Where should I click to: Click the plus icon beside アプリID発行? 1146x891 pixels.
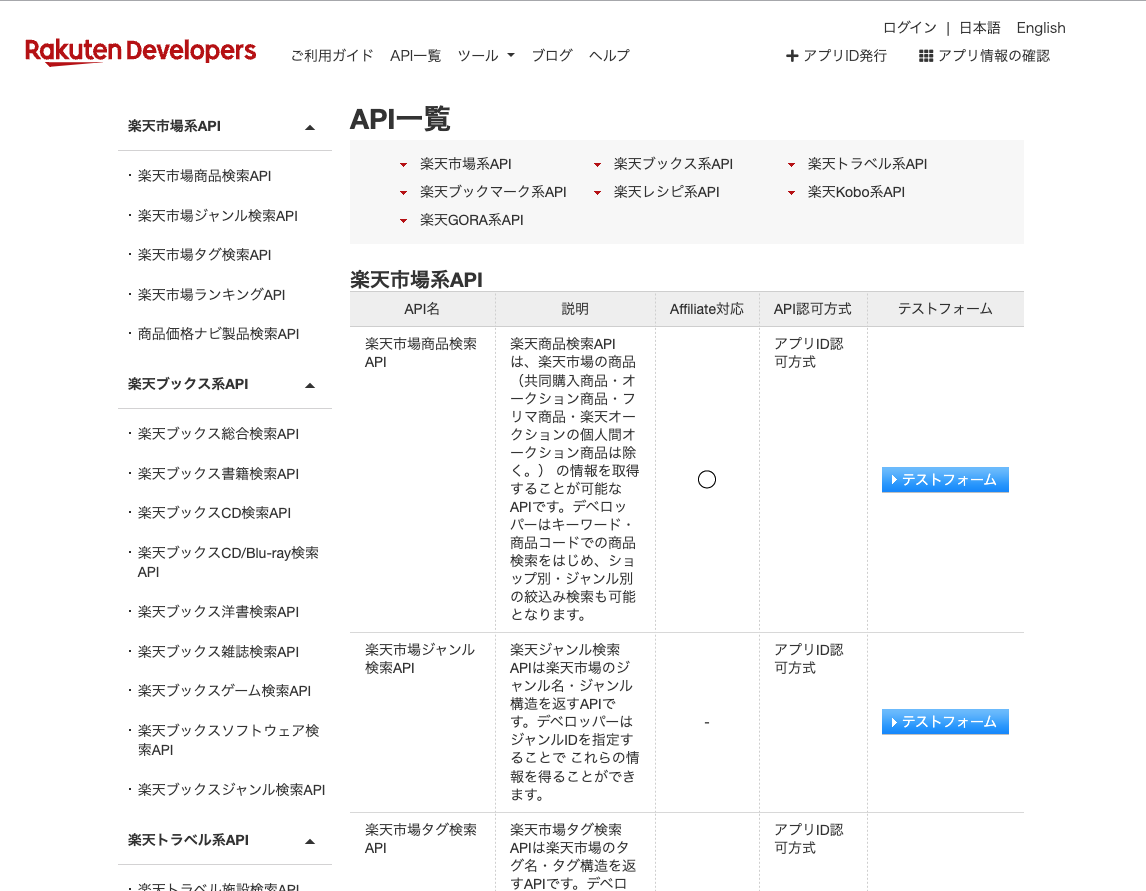point(792,56)
